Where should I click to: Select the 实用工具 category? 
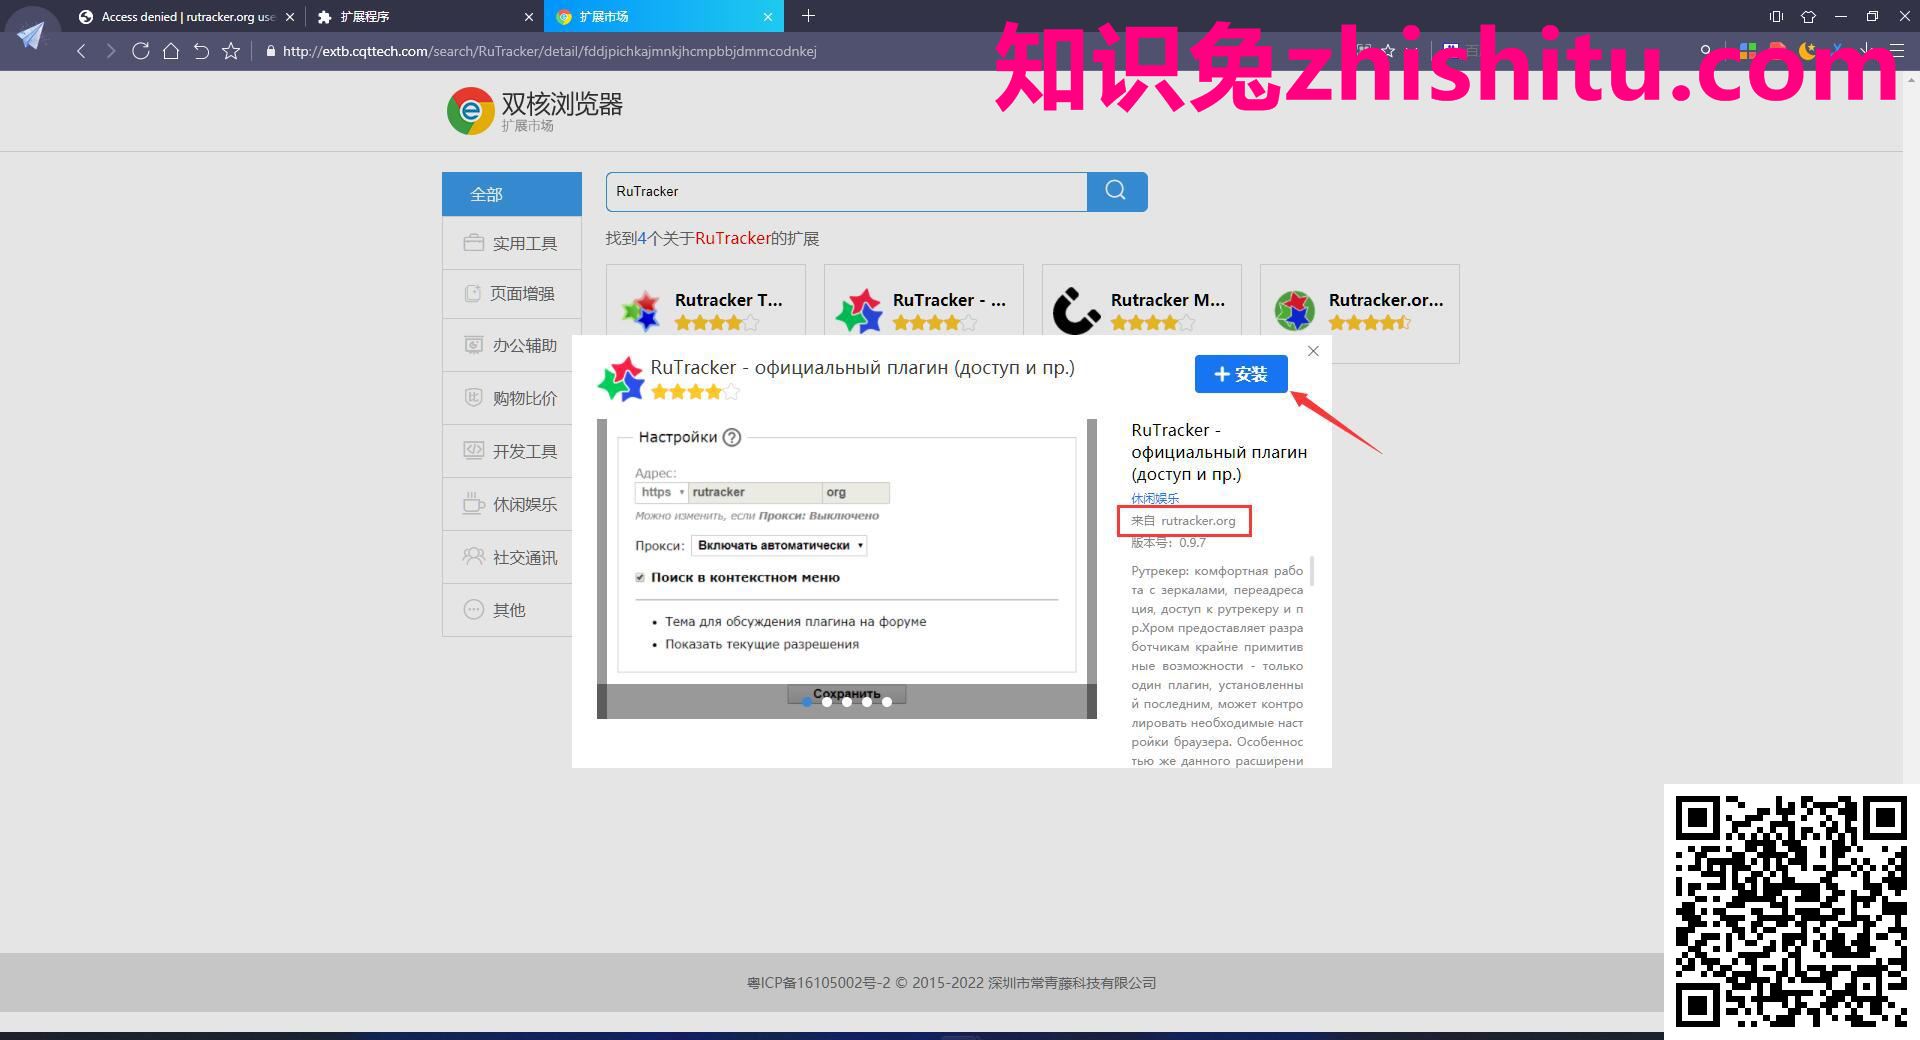tap(511, 243)
